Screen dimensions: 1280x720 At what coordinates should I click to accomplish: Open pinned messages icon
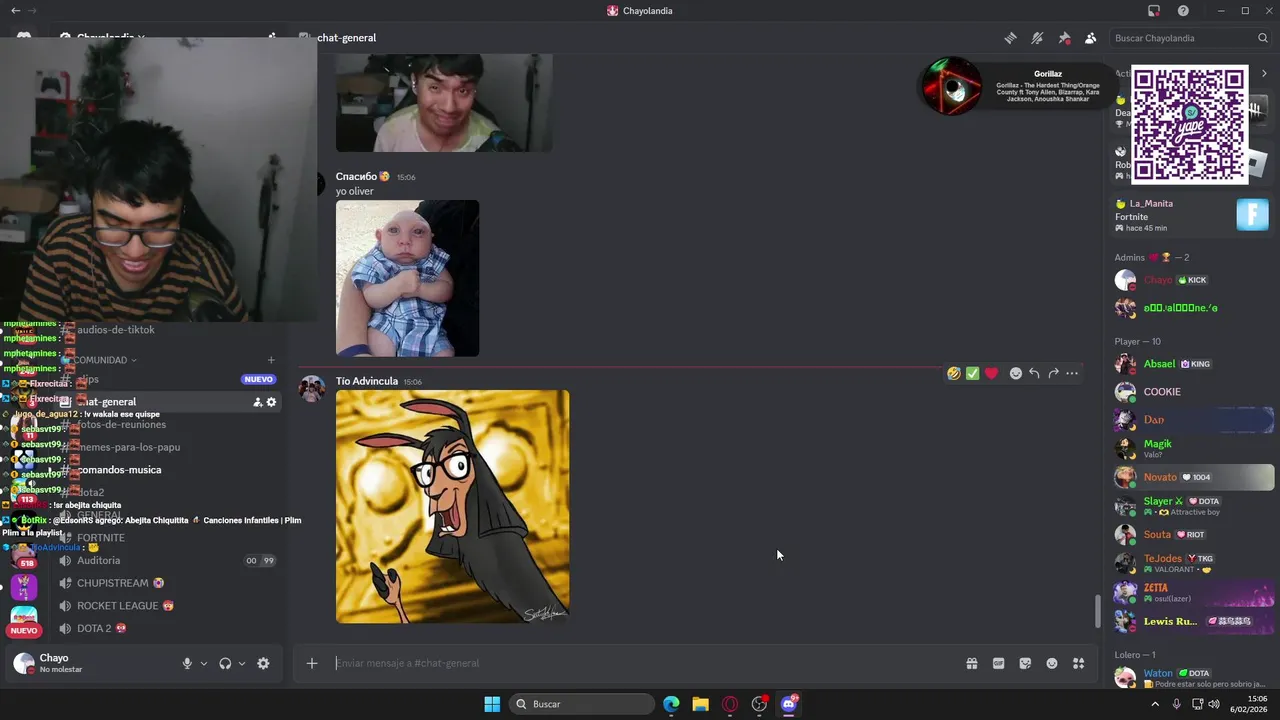(x=1064, y=38)
